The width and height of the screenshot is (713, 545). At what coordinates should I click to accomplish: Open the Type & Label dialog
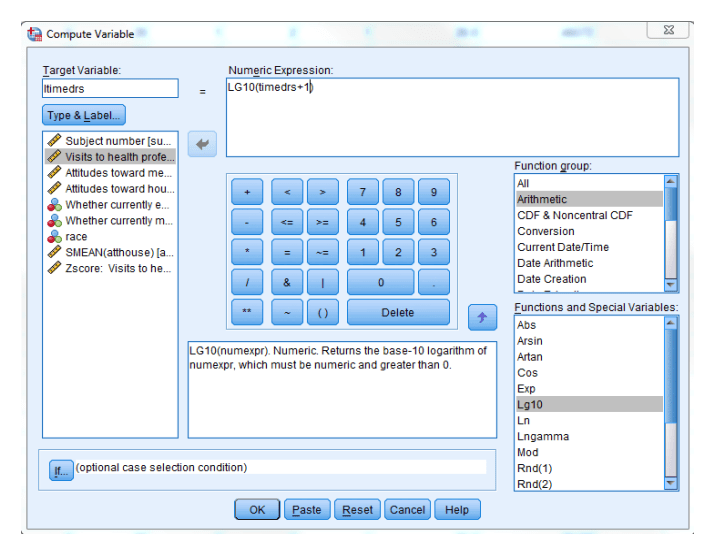[83, 115]
